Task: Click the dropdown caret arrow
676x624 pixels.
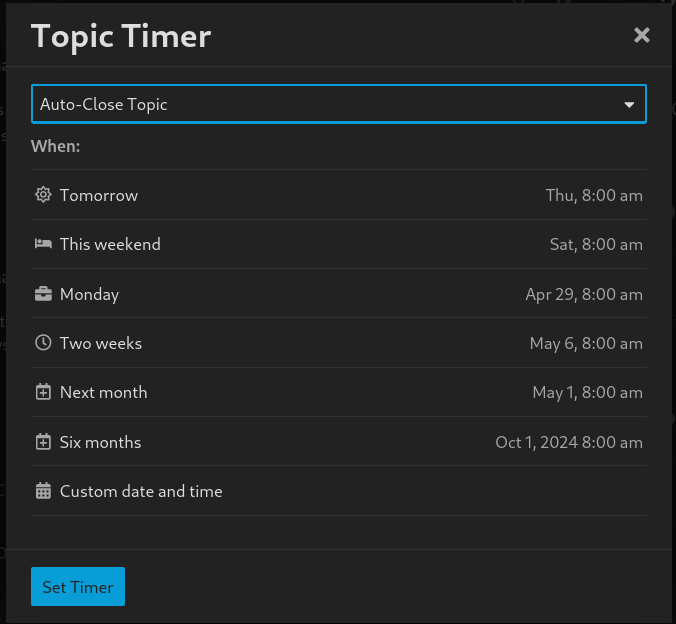Action: point(629,104)
